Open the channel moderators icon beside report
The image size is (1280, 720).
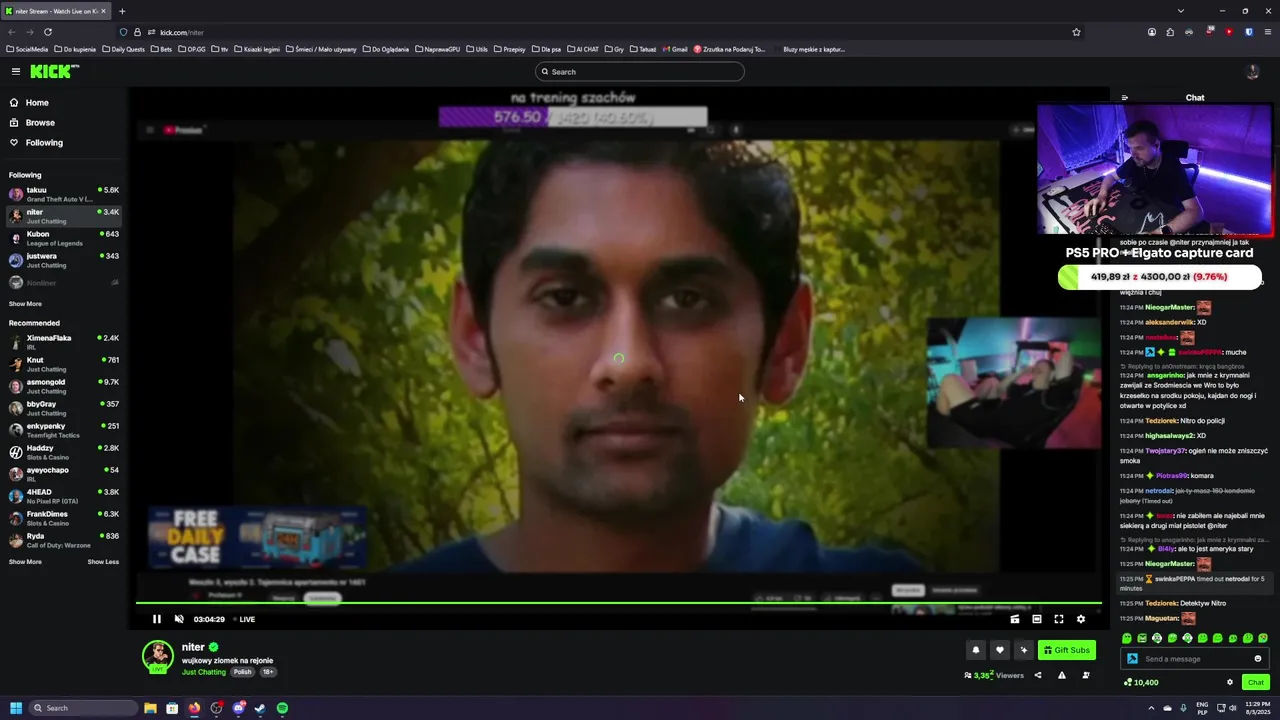[x=1086, y=675]
